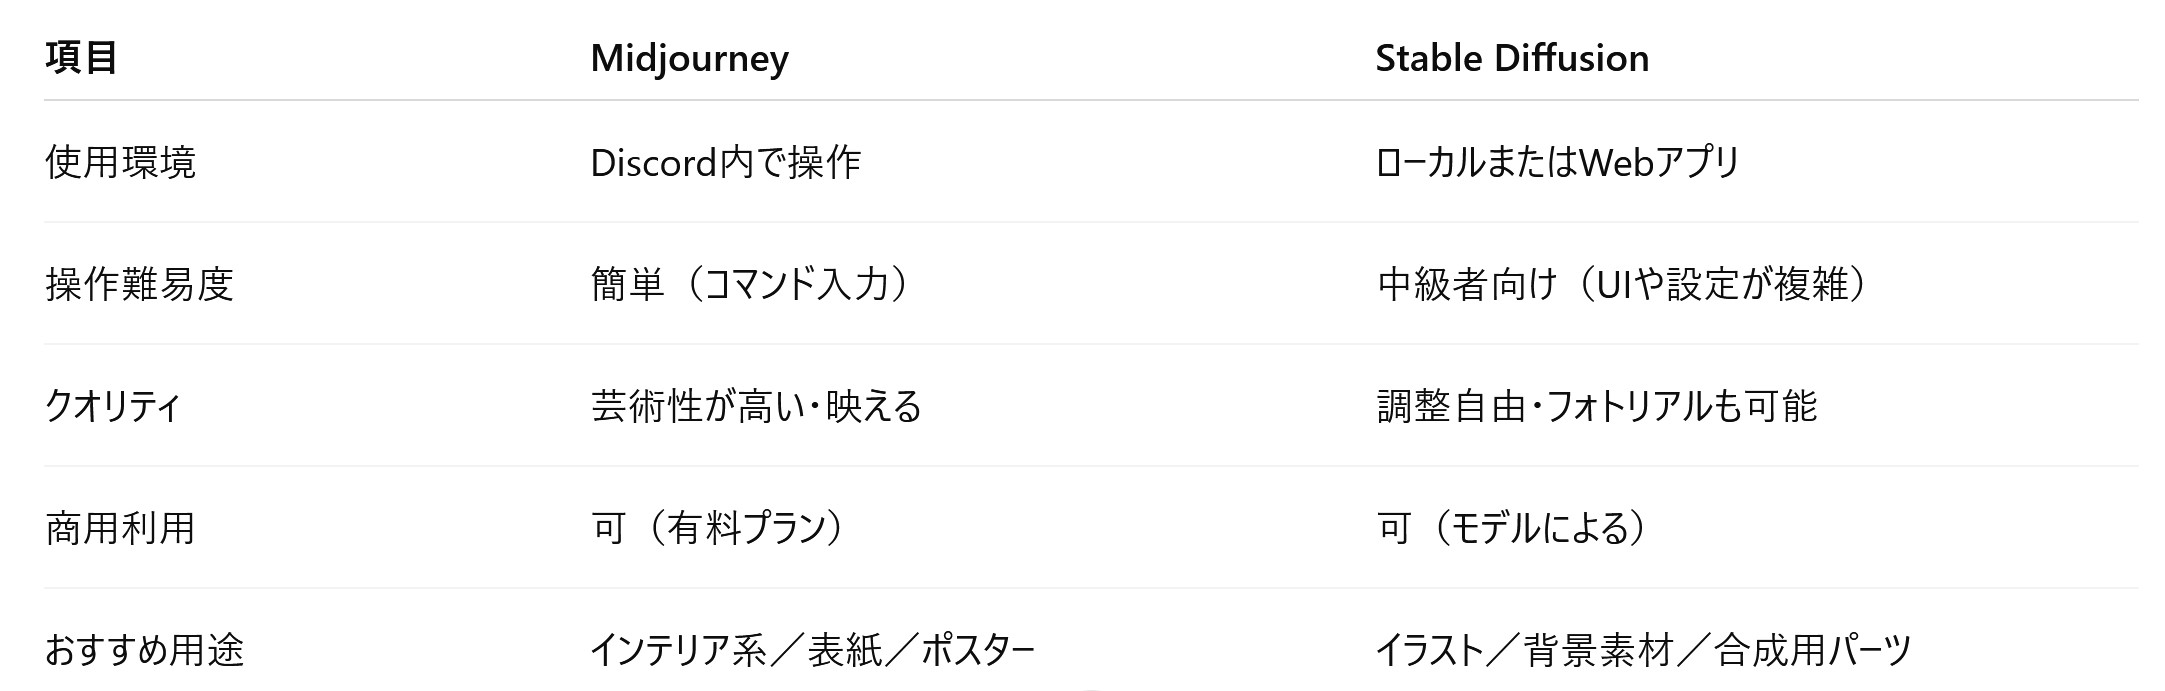Click the Discord内で操作 cell
Image resolution: width=2165 pixels, height=691 pixels.
click(725, 163)
